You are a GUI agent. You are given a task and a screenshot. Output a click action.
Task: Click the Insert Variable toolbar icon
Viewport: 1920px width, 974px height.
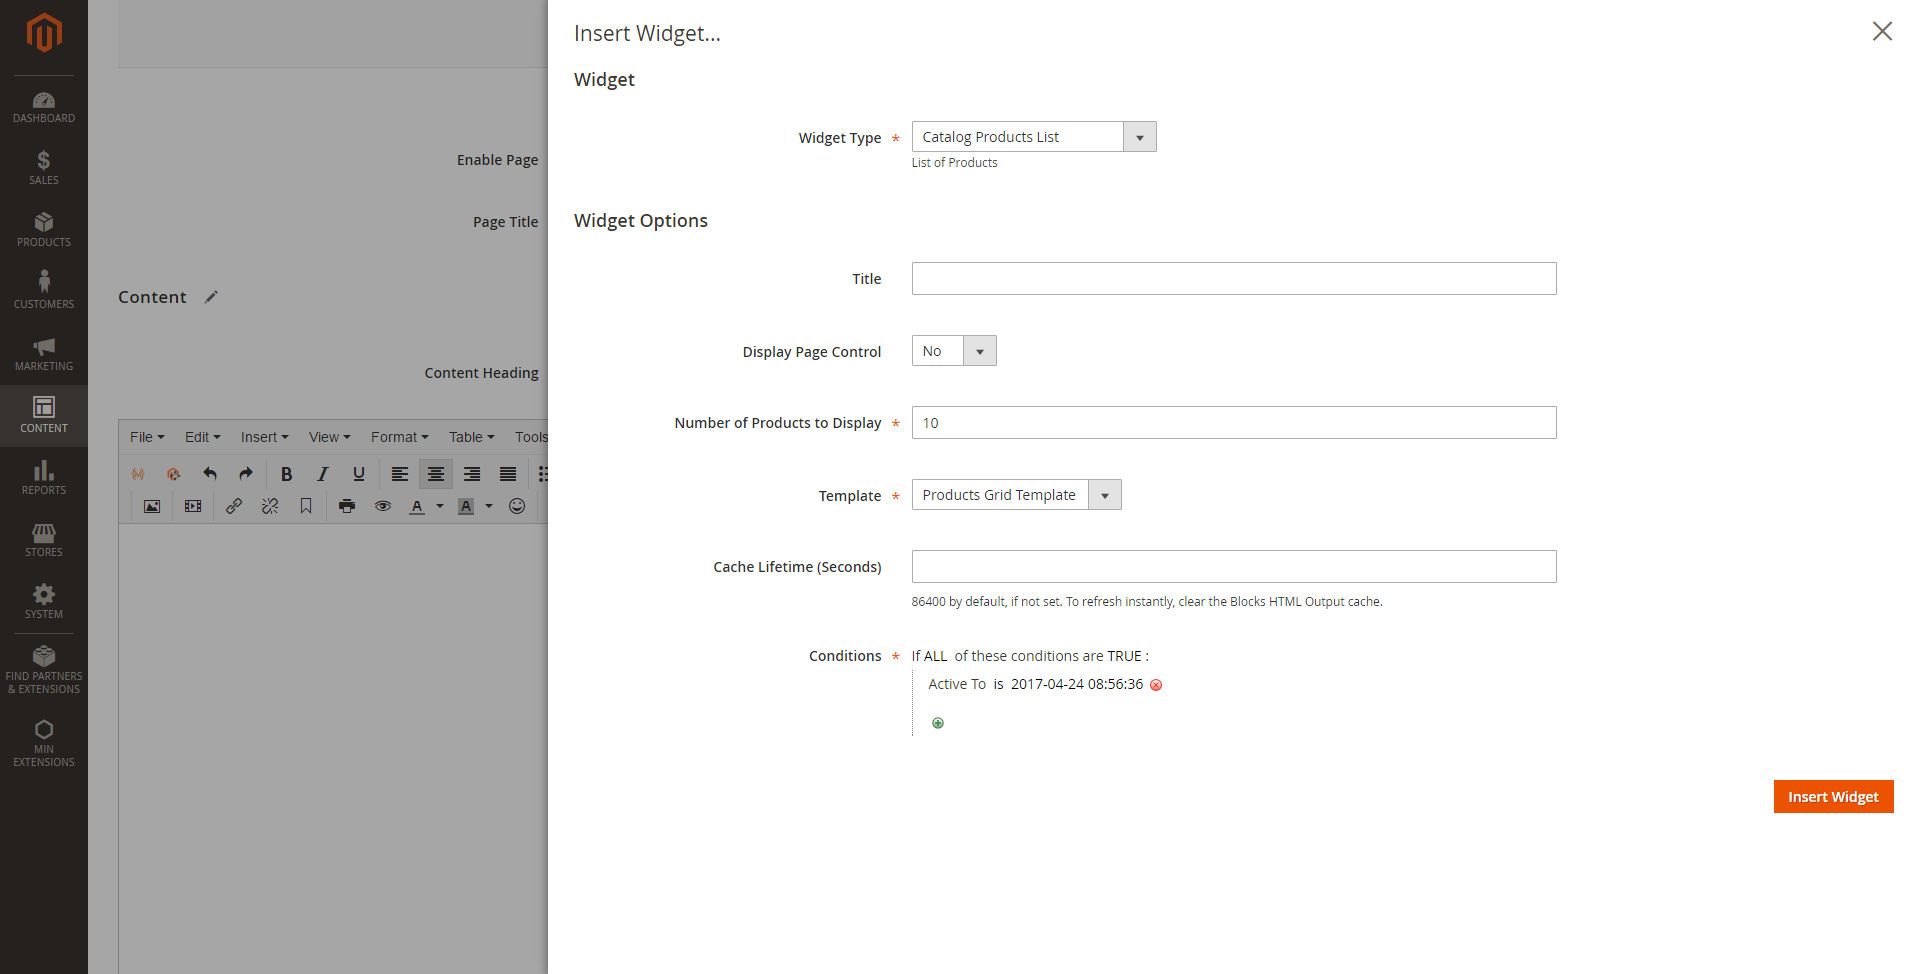point(138,474)
